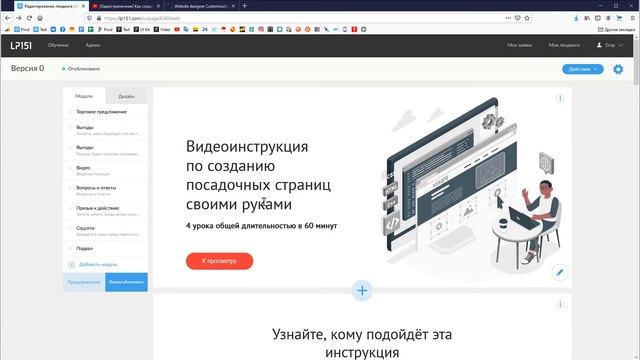640x360 pixels.
Task: Click the browser forward arrow
Action: 18,18
